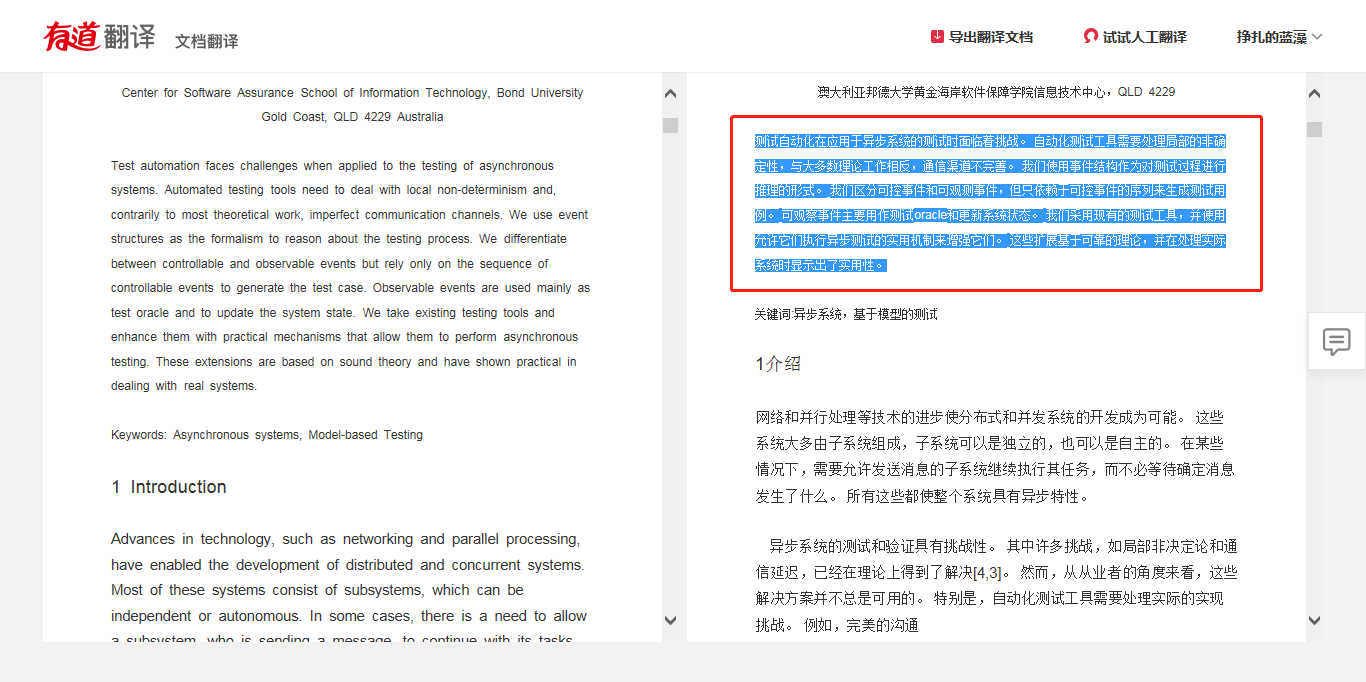
Task: Click the red human translation headset icon
Action: click(x=1090, y=36)
